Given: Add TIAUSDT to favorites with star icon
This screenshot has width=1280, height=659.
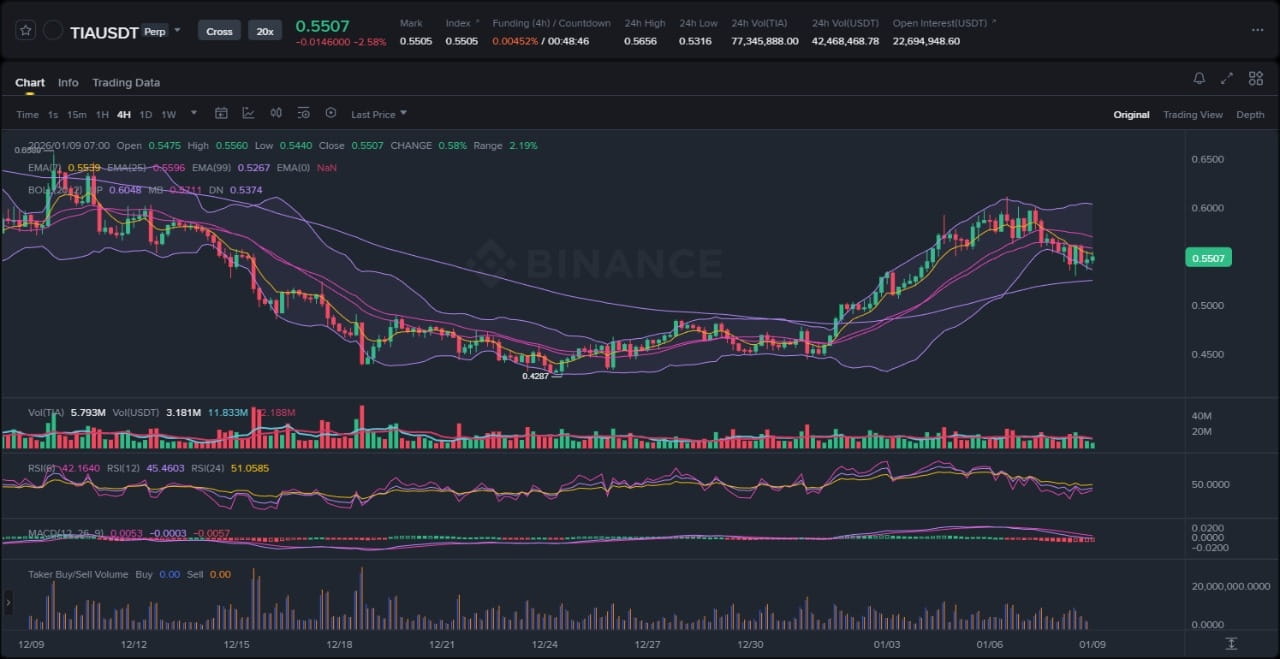Looking at the screenshot, I should coord(25,31).
